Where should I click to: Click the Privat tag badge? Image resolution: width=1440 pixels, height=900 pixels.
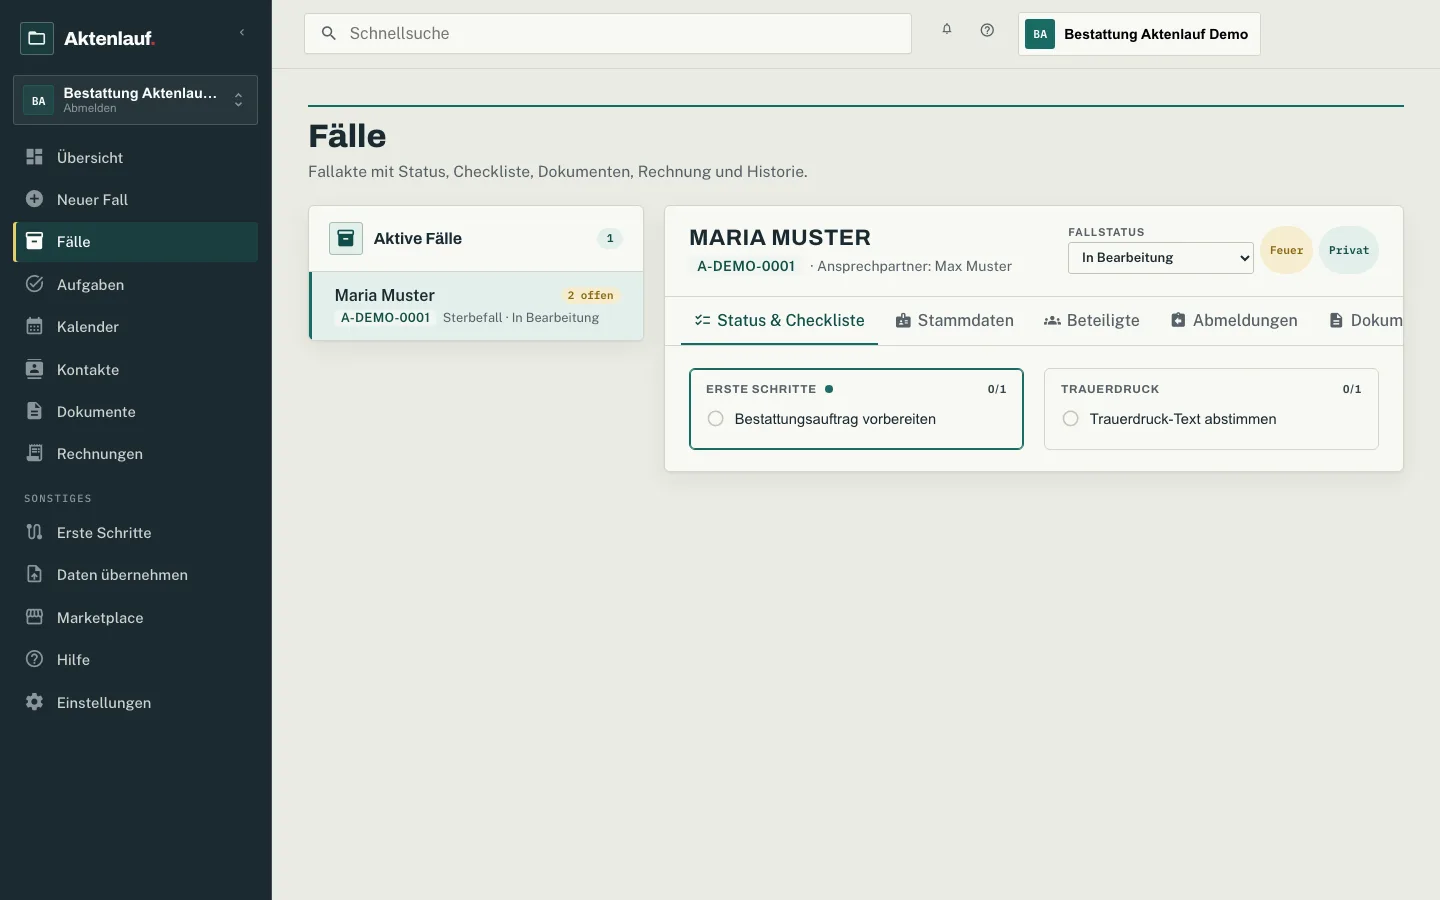pyautogui.click(x=1349, y=250)
